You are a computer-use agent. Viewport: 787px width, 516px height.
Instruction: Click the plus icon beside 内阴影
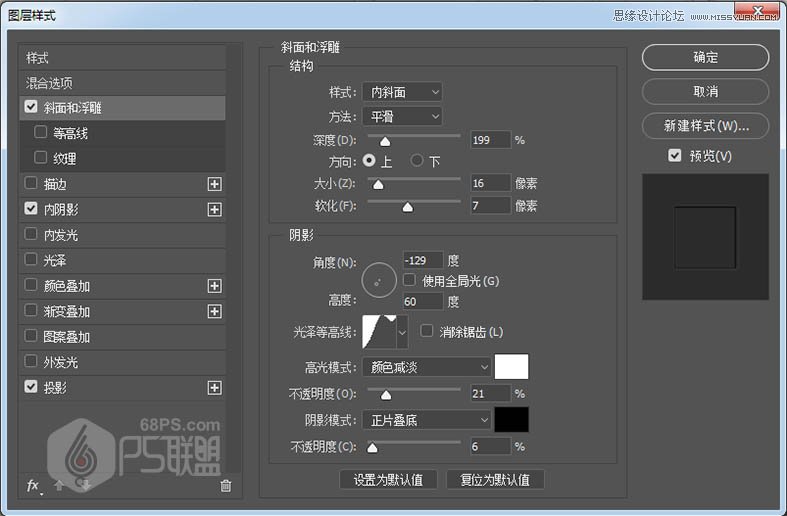click(x=214, y=209)
